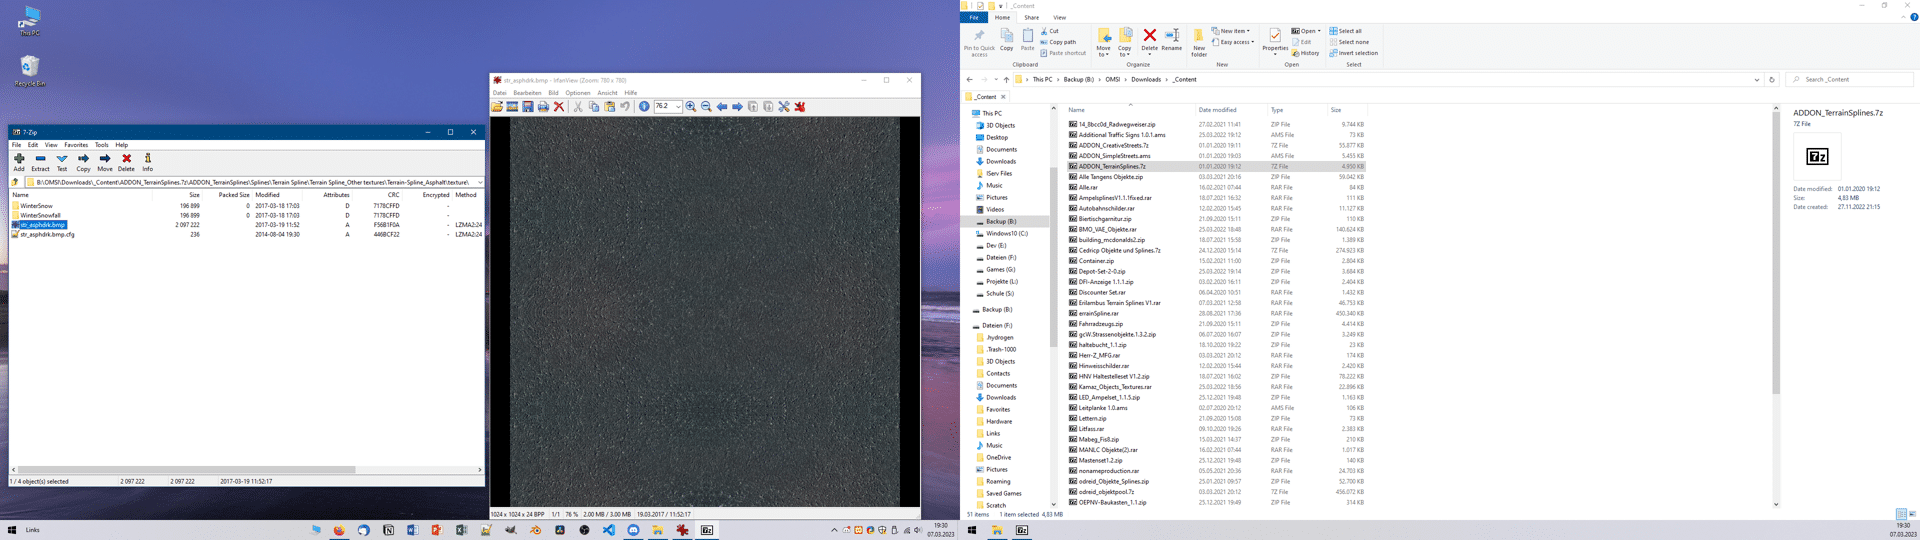The width and height of the screenshot is (1920, 540).
Task: Open the zoom percentage dropdown in IrfanView
Action: [678, 107]
